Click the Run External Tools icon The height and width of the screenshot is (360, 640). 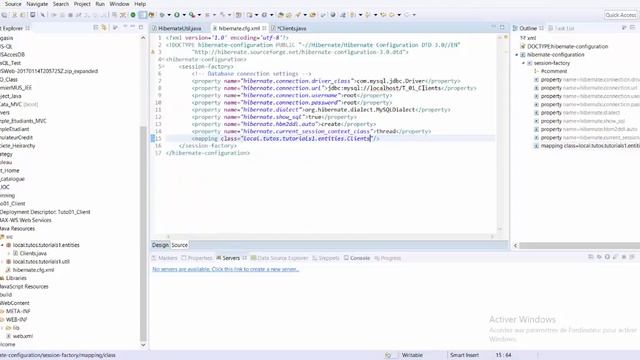click(192, 15)
